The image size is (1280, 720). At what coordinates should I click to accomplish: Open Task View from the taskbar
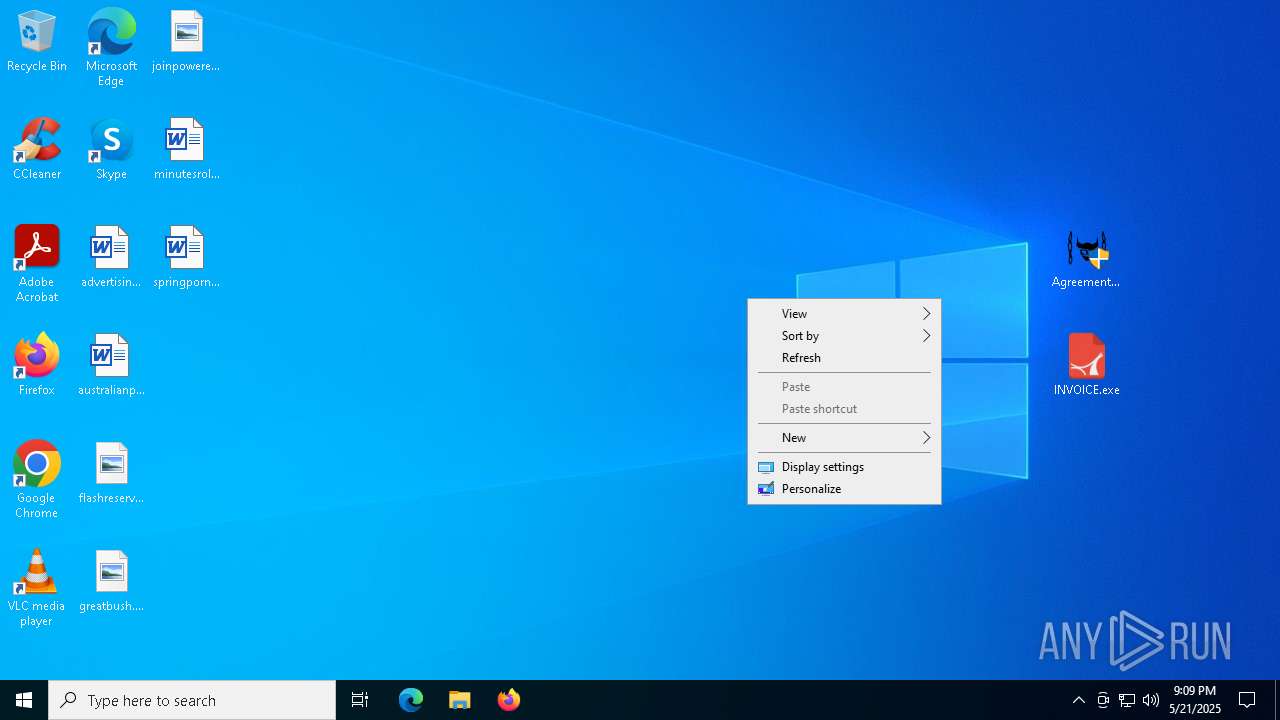coord(360,700)
